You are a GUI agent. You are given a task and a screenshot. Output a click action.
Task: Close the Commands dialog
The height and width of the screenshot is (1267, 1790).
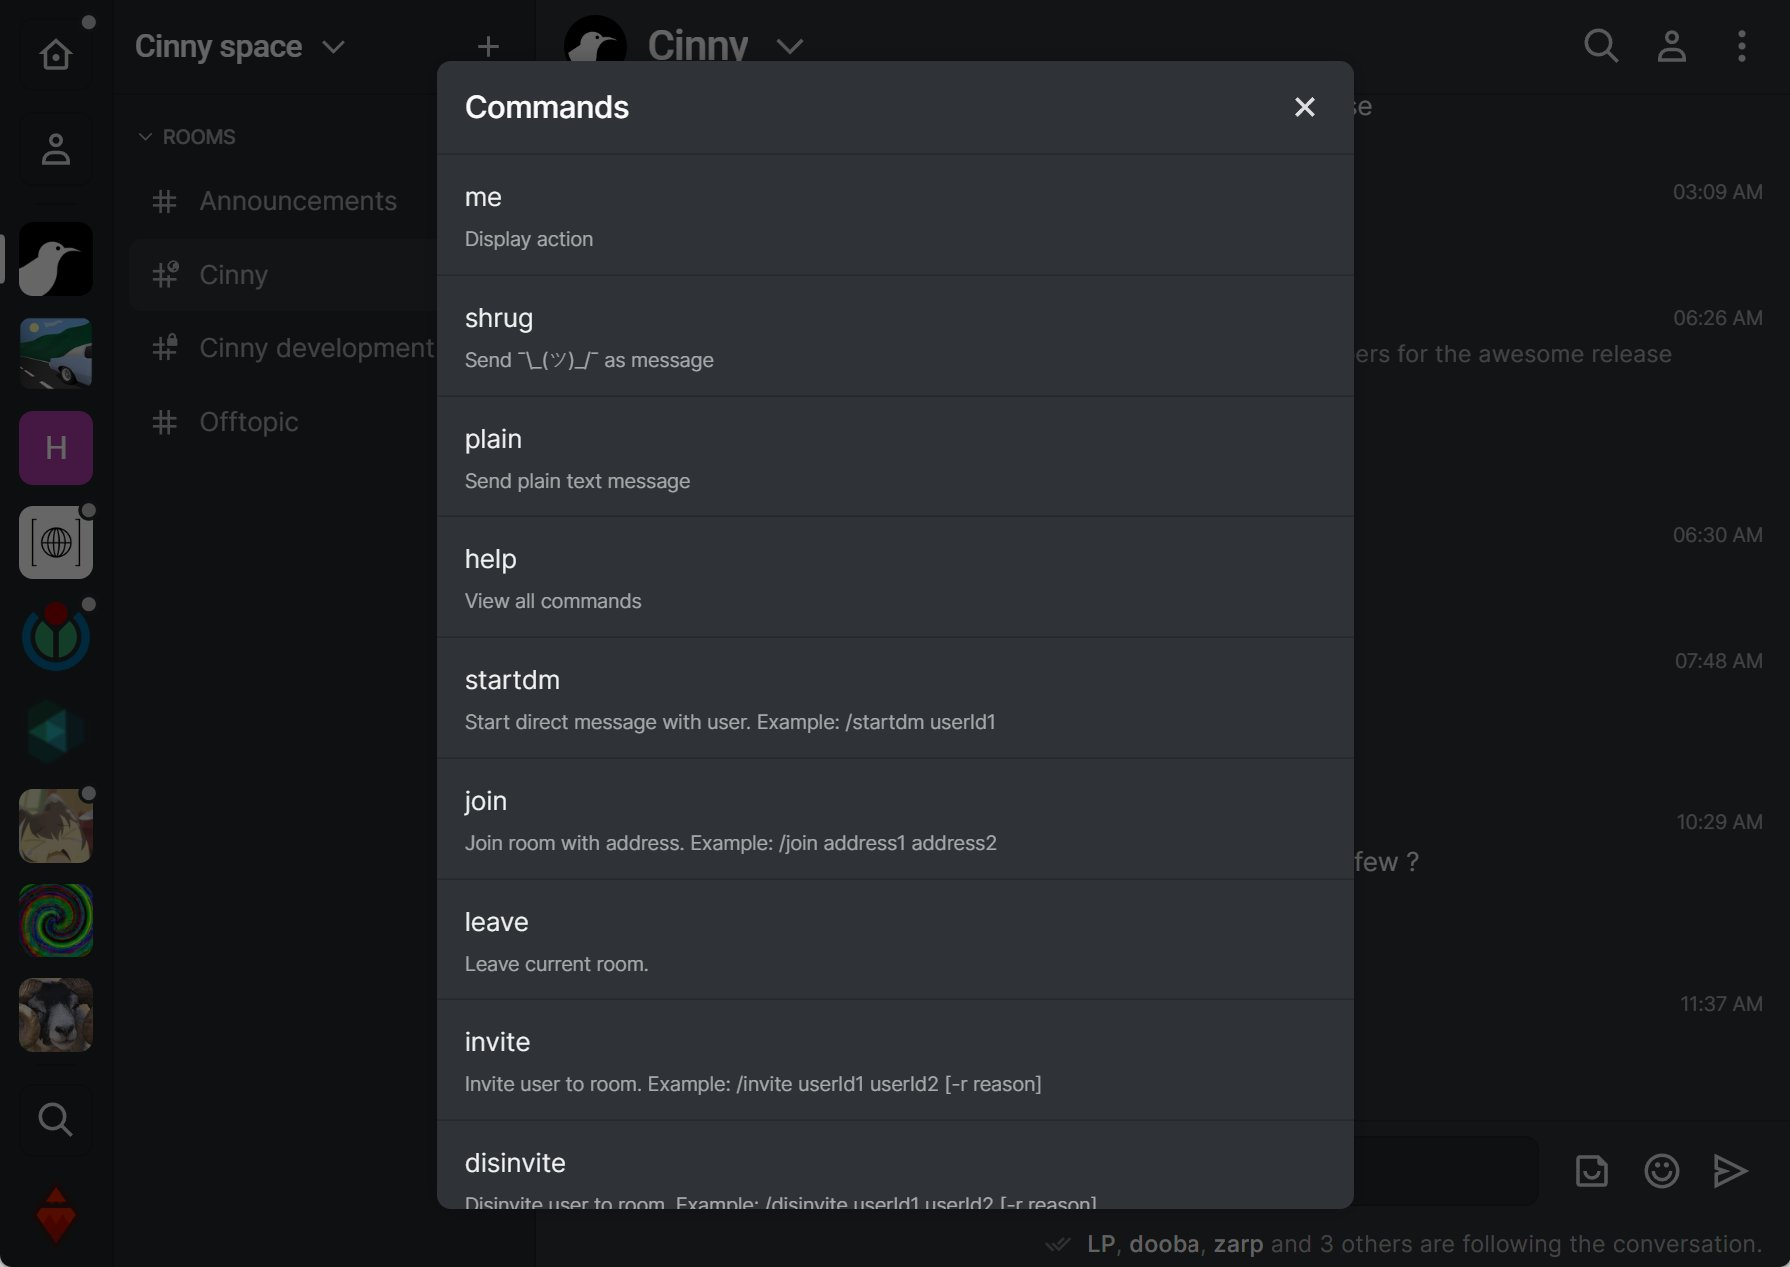(1304, 107)
